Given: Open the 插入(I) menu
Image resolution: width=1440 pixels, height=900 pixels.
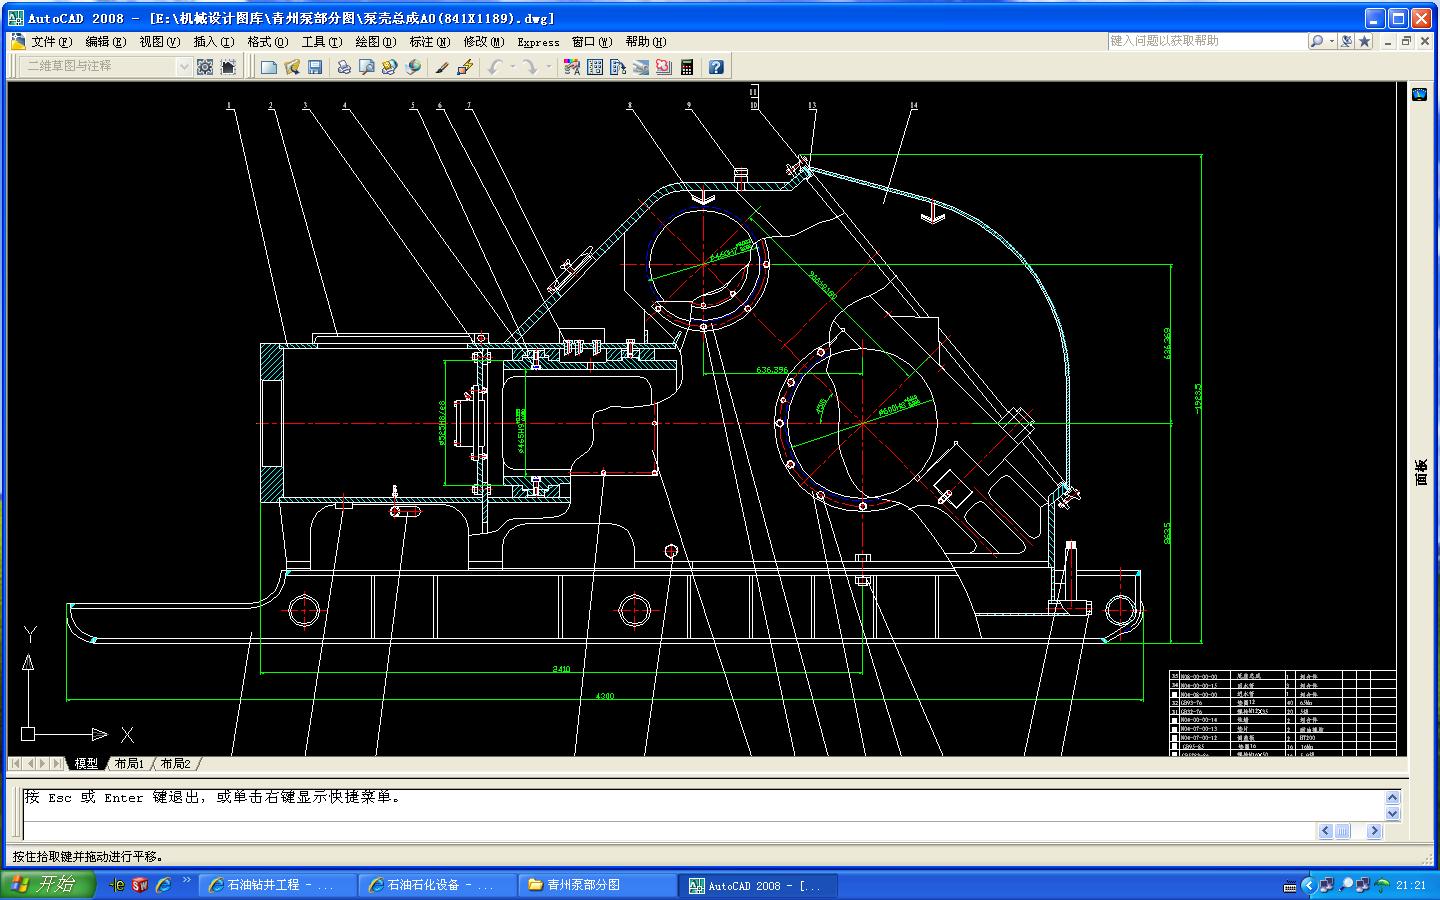Looking at the screenshot, I should (213, 42).
